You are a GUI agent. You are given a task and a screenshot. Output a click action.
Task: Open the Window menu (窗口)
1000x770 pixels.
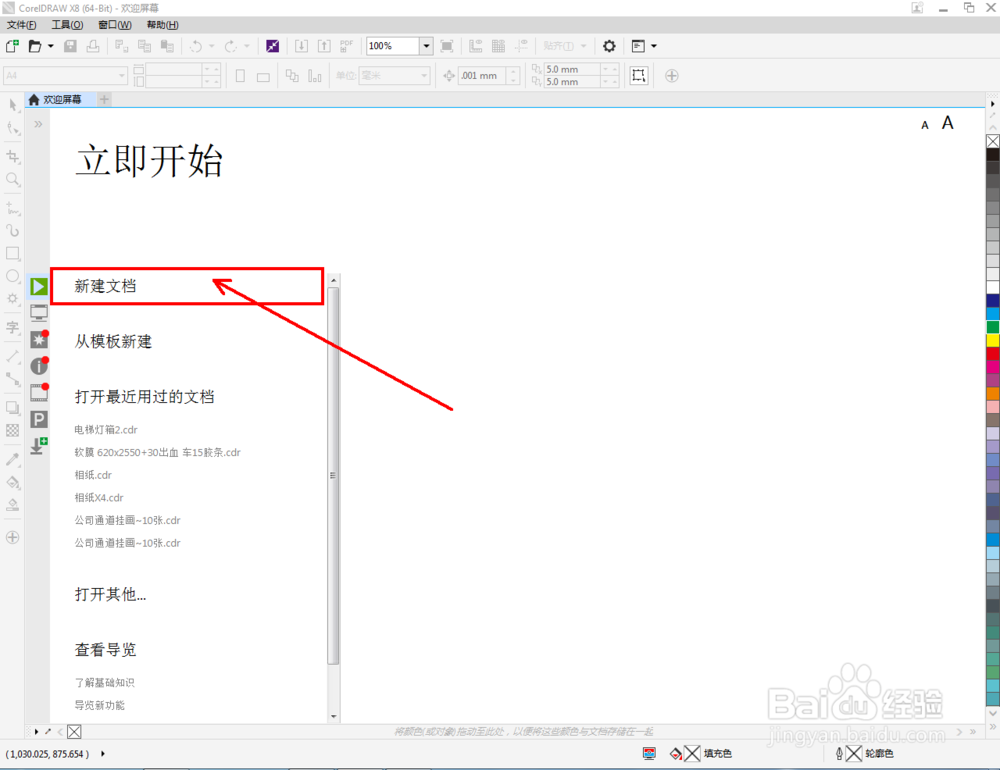[x=115, y=25]
